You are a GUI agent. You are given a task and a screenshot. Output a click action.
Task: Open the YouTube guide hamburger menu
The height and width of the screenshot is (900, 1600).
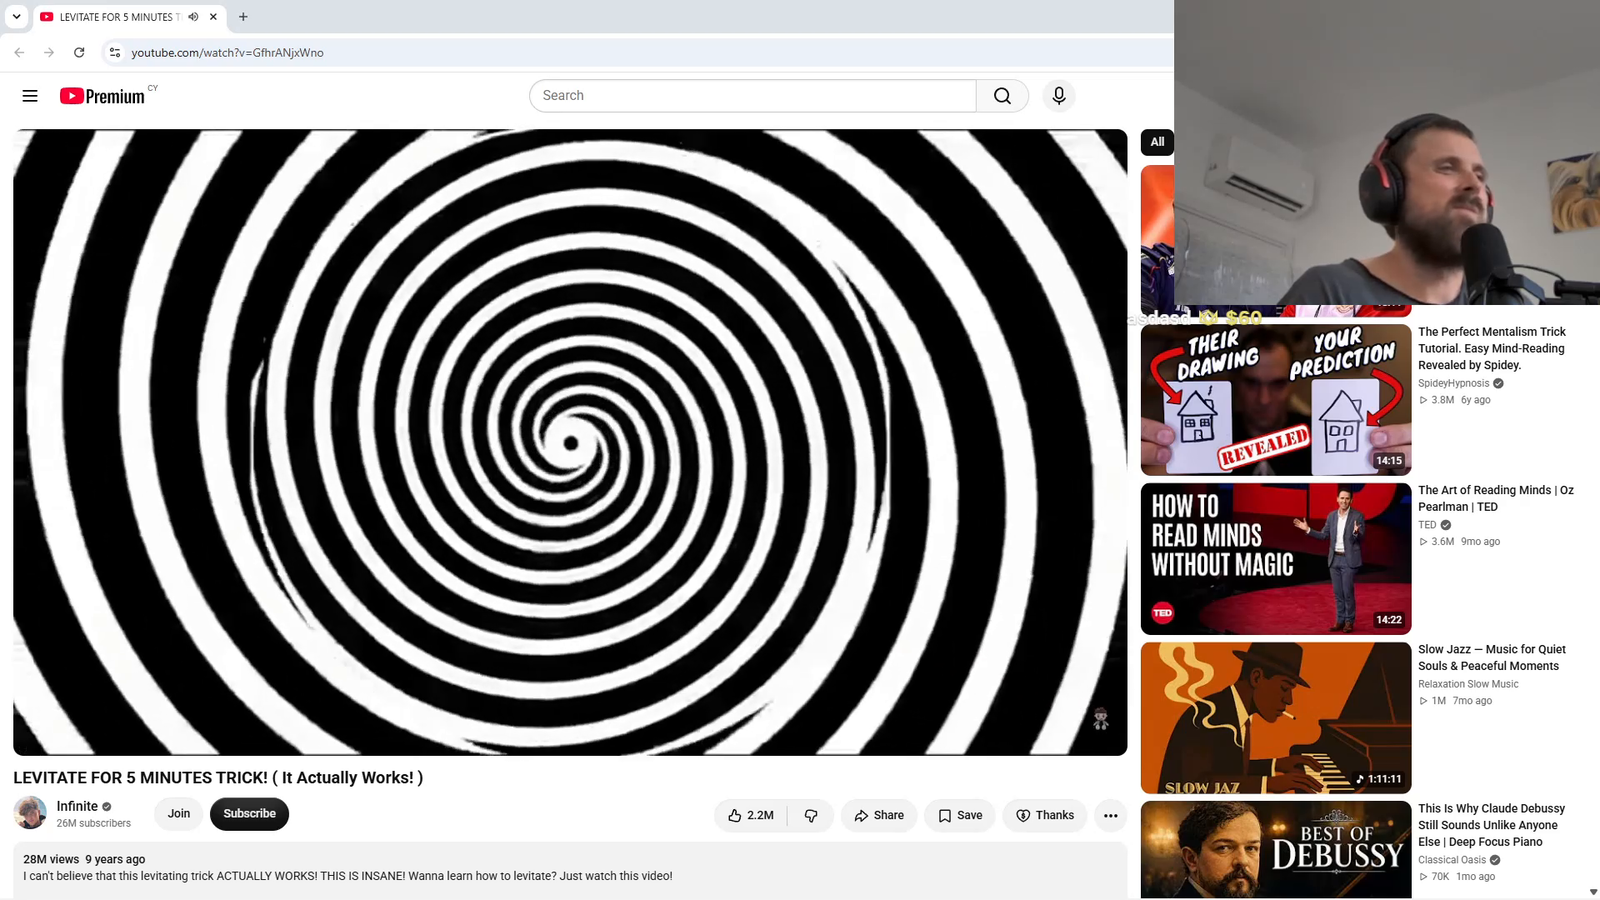click(x=30, y=96)
